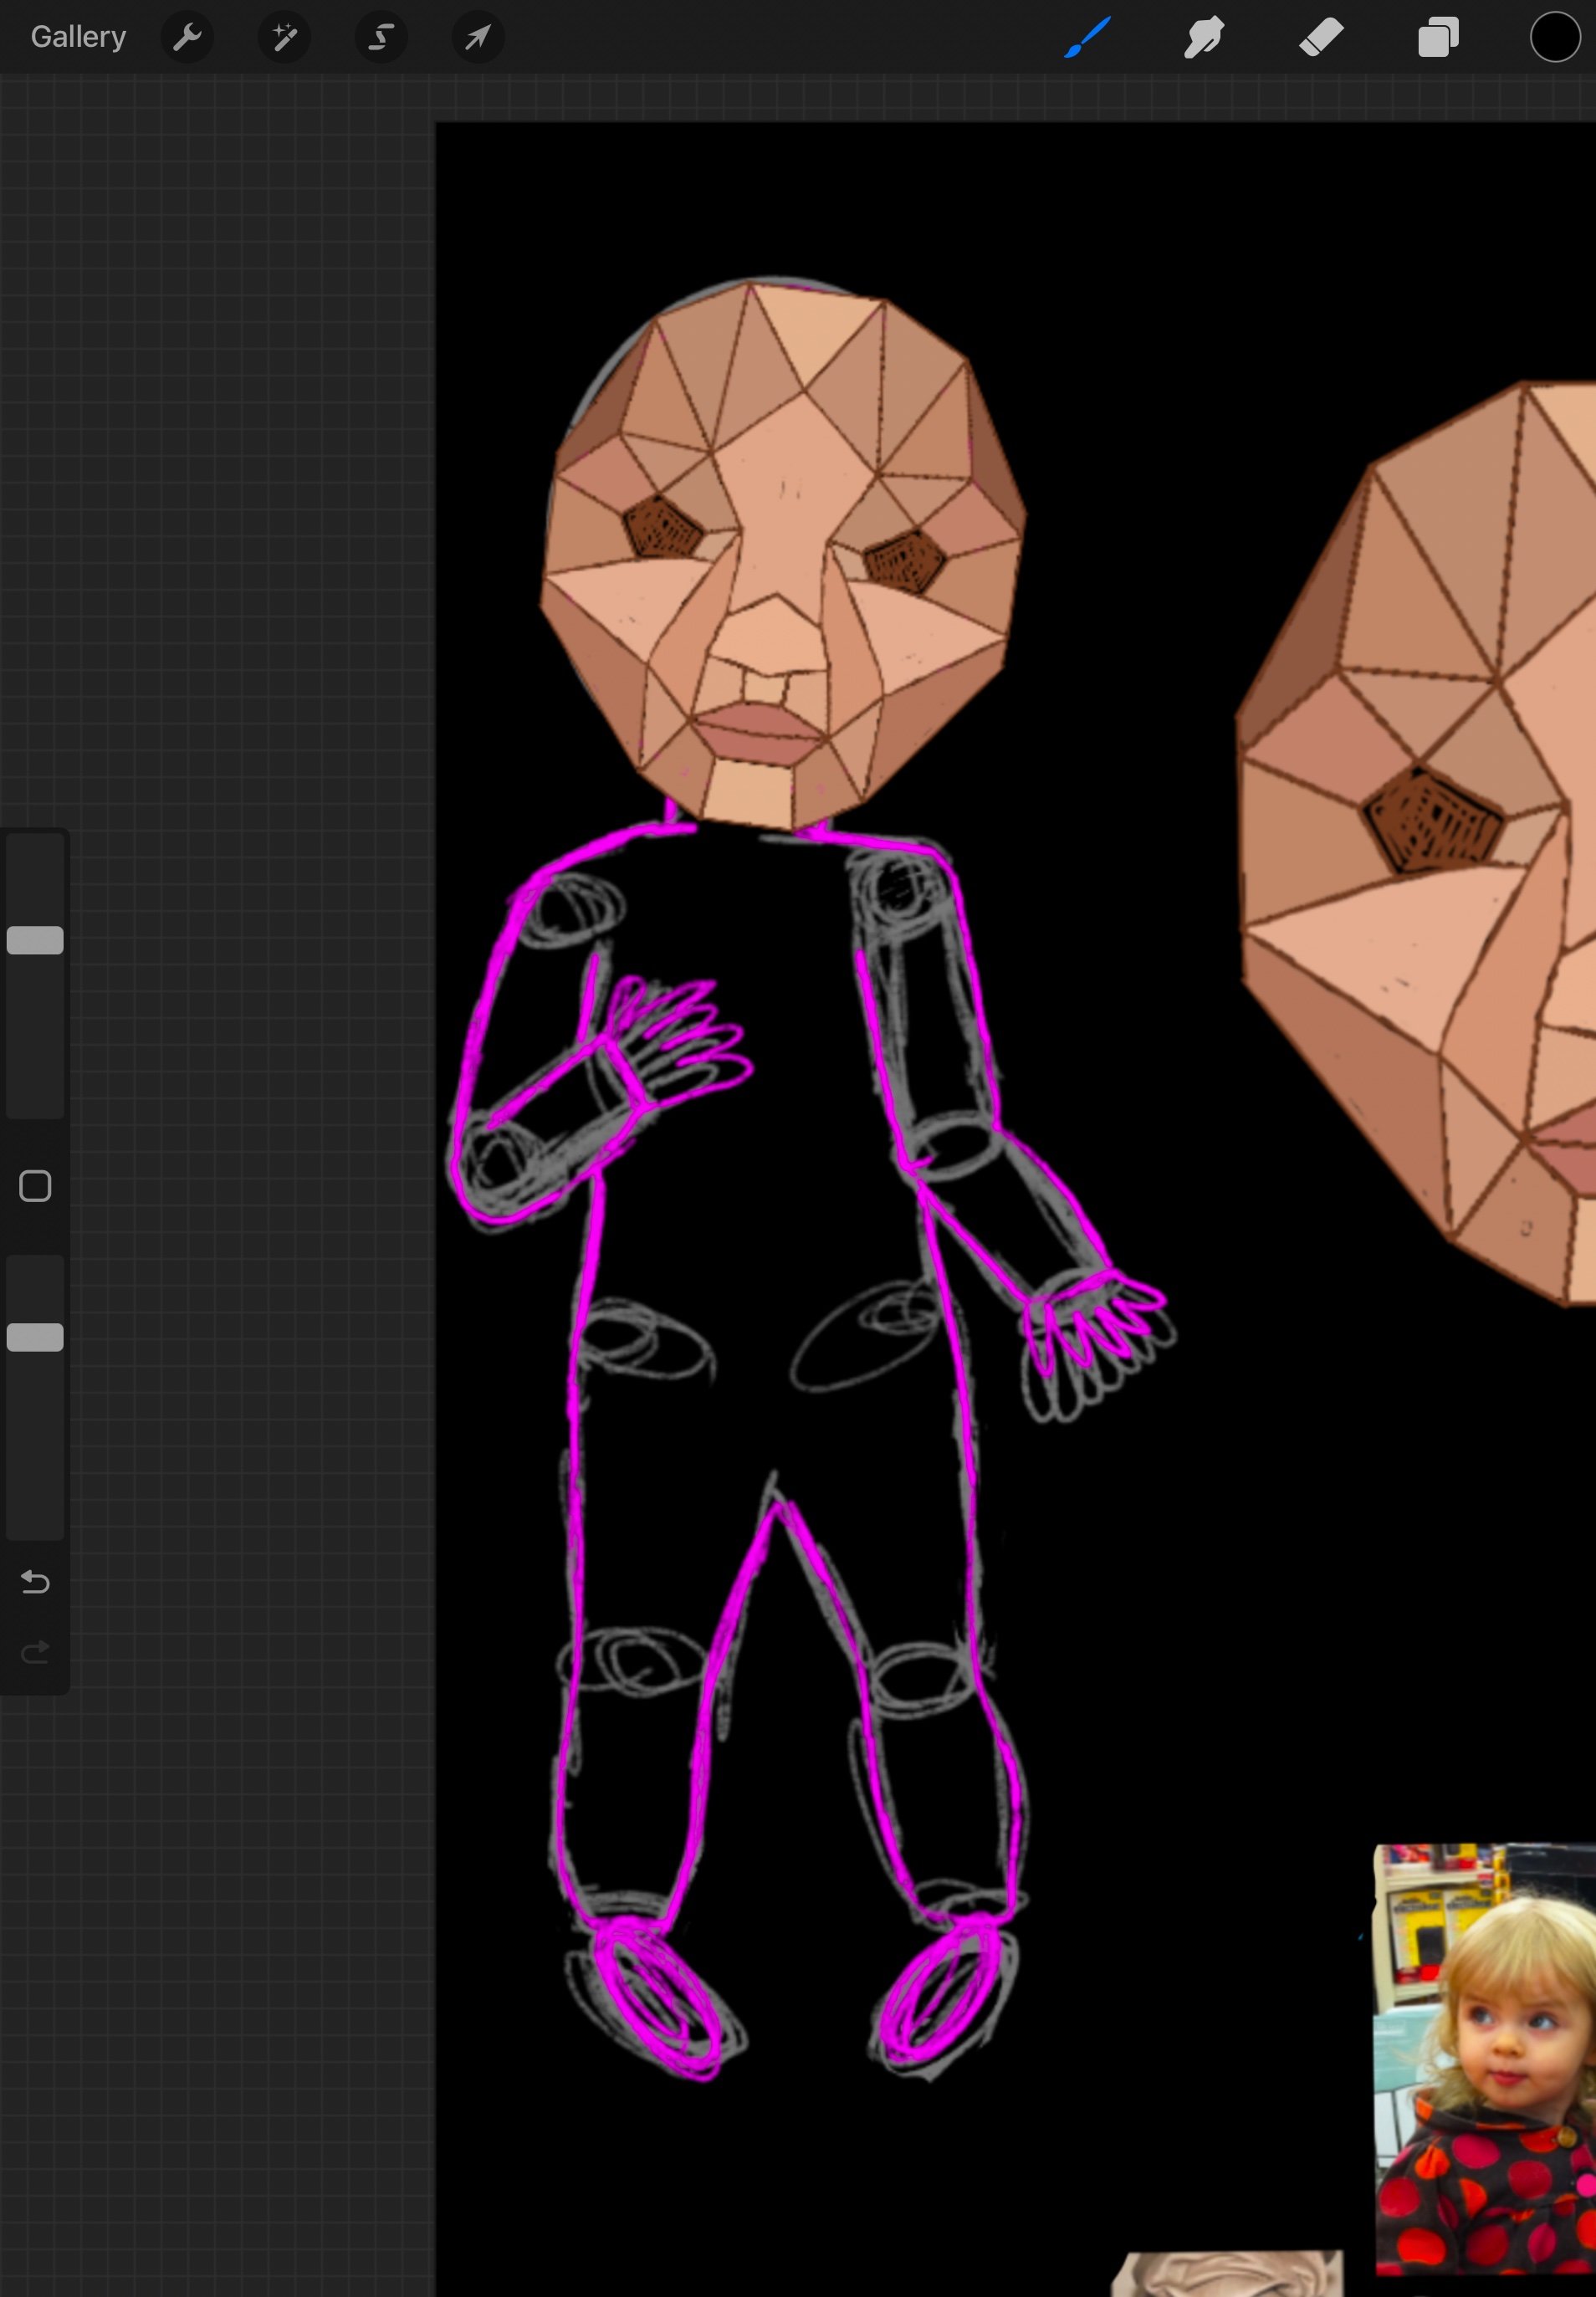The image size is (1596, 2297).
Task: Redo the last undone action
Action: pyautogui.click(x=35, y=1652)
